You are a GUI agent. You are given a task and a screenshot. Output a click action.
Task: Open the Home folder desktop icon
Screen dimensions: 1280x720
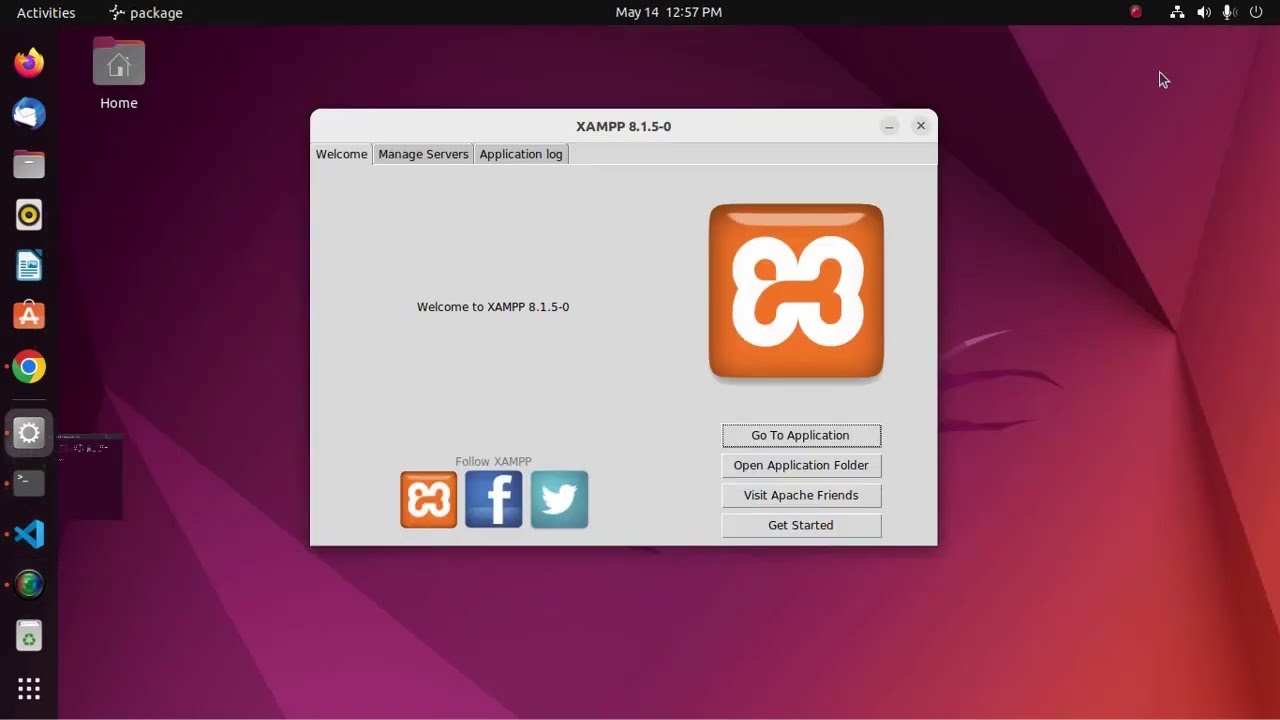119,74
